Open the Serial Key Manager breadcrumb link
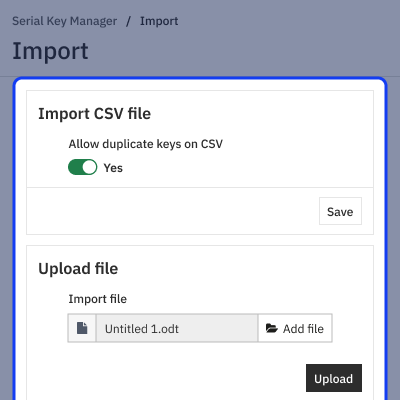Viewport: 400px width, 400px height. click(65, 21)
